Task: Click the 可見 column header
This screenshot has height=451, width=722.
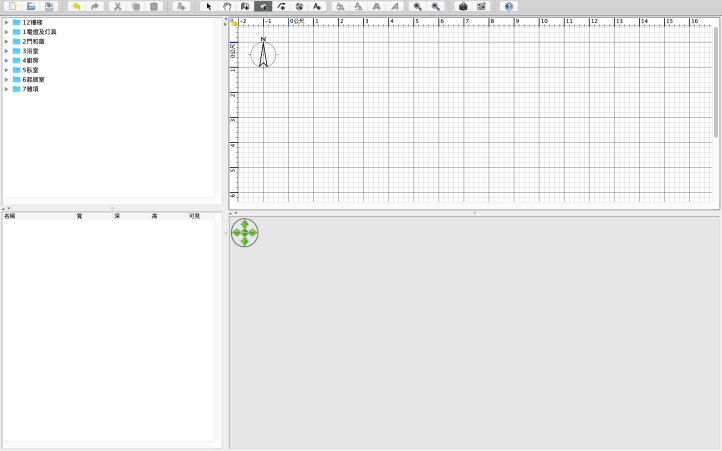Action: [x=194, y=215]
